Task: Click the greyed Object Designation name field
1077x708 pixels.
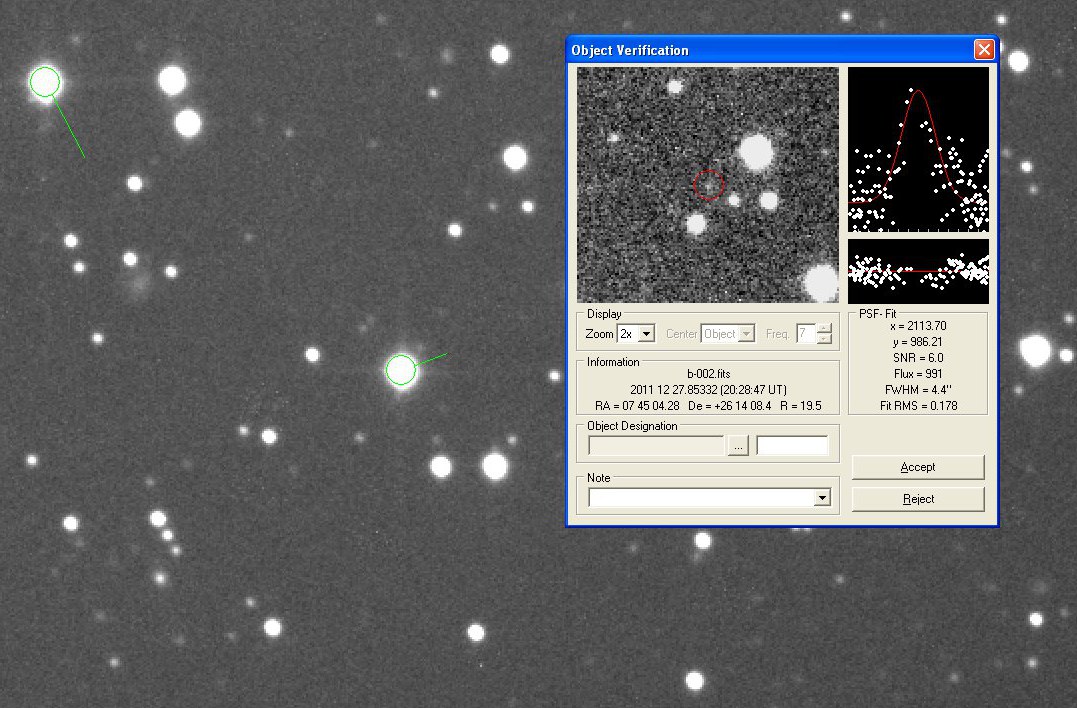Action: (656, 446)
